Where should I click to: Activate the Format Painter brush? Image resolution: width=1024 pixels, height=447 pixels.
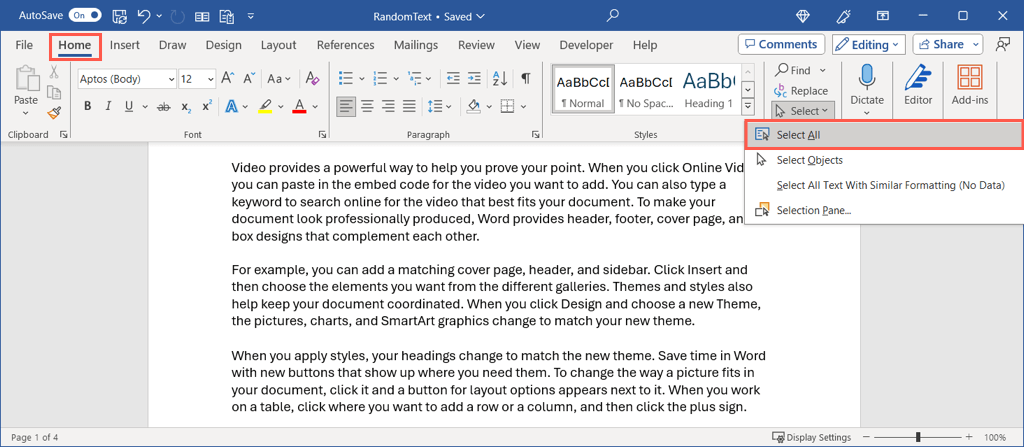(x=54, y=112)
